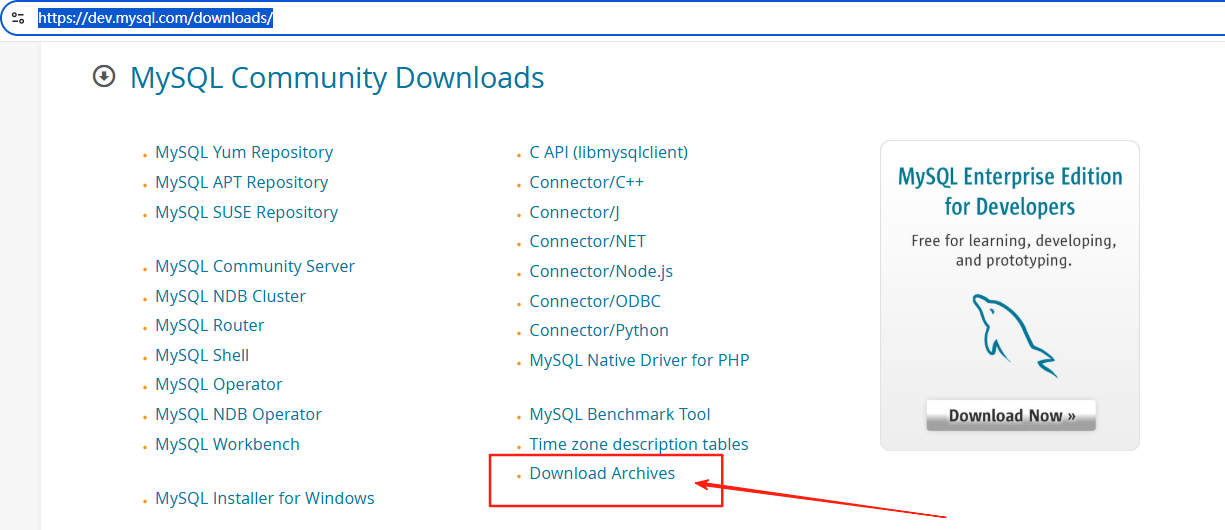Open MySQL NDB Cluster link
This screenshot has height=530, width=1225.
[x=230, y=296]
